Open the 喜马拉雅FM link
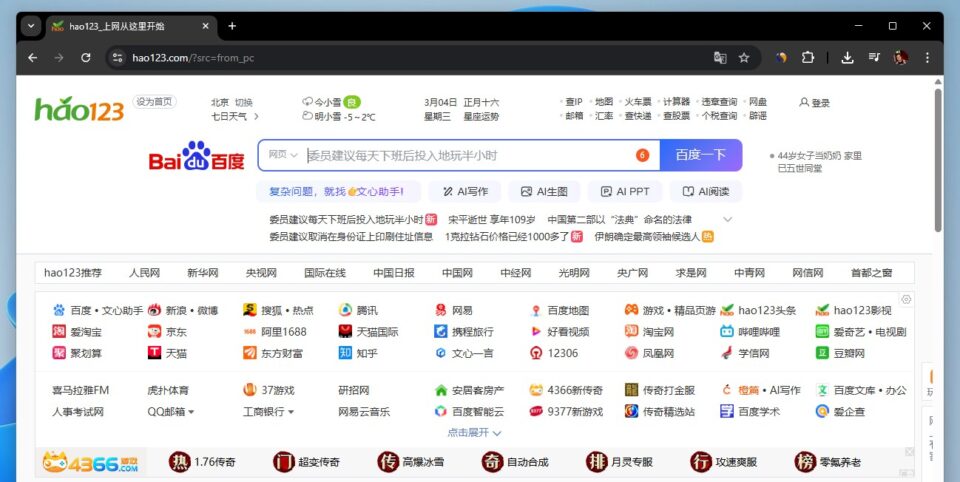Image resolution: width=960 pixels, height=482 pixels. [x=81, y=391]
